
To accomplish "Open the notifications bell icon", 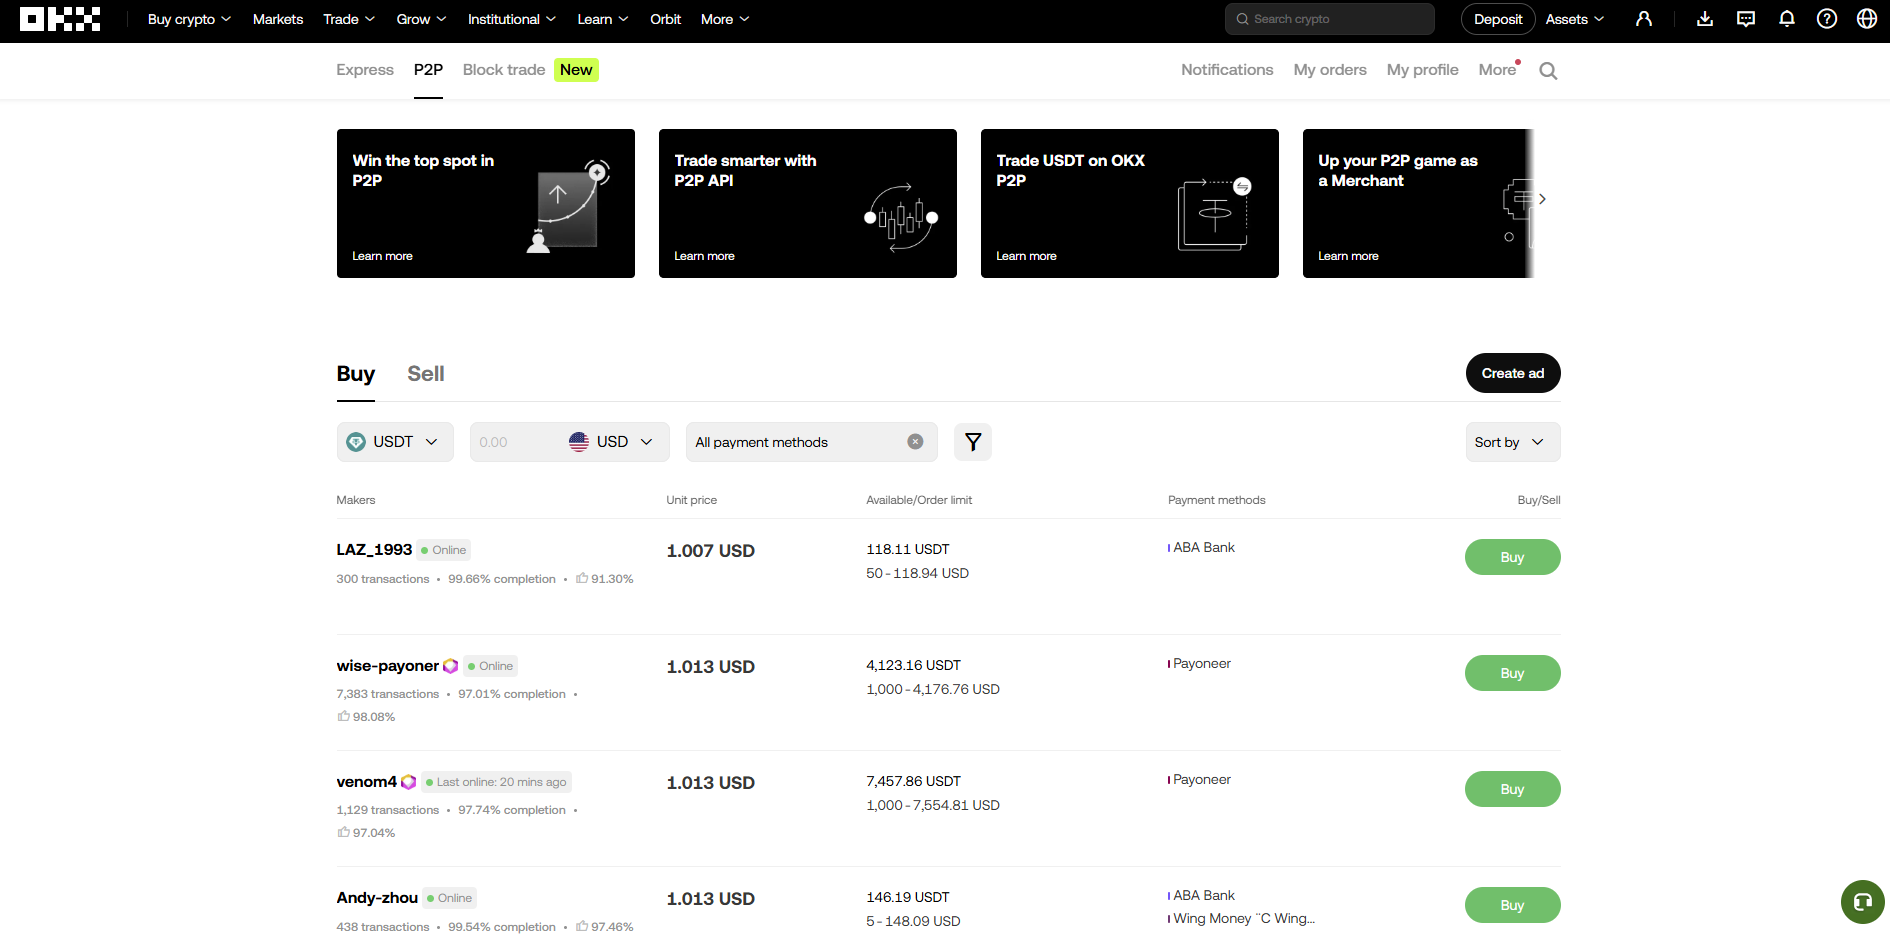I will click(x=1787, y=19).
